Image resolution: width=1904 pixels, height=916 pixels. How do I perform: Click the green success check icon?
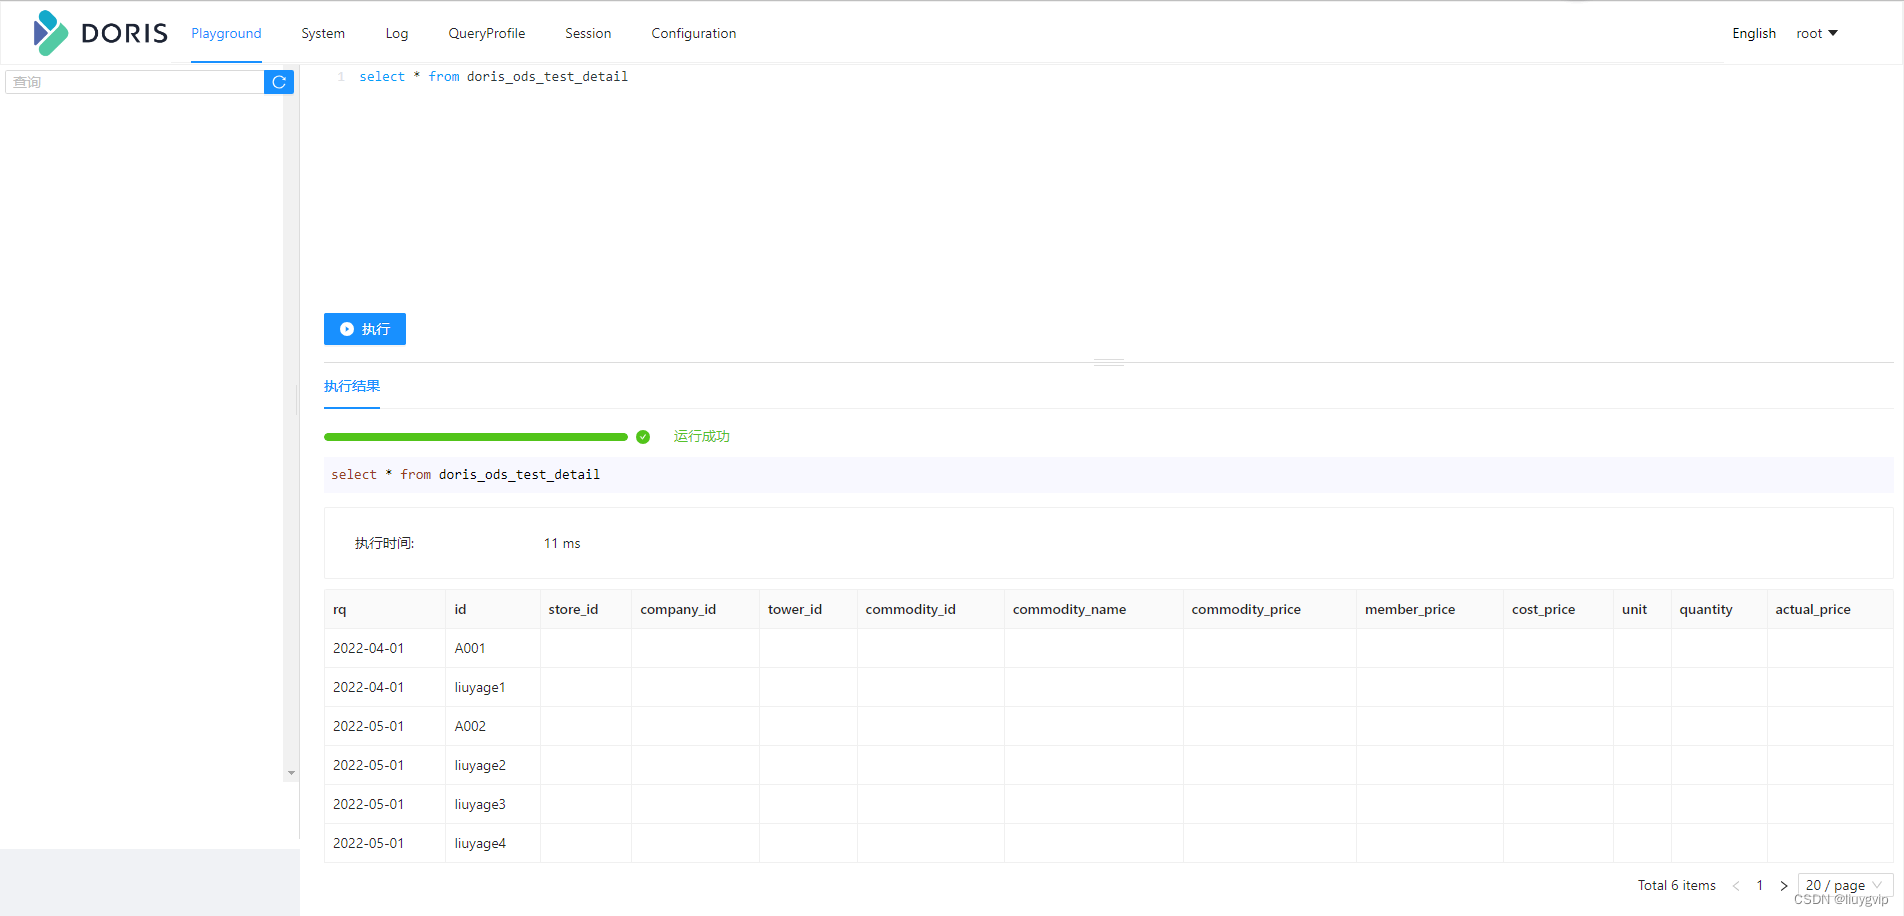643,437
